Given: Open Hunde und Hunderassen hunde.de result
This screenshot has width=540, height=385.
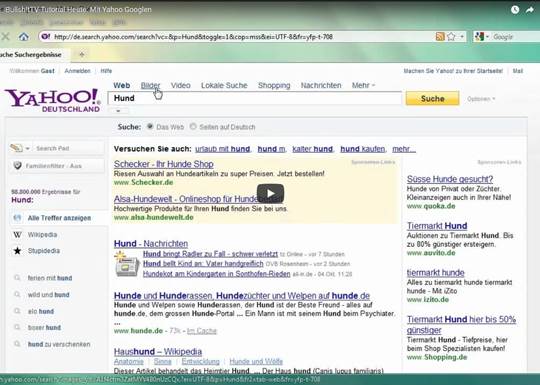Looking at the screenshot, I should click(x=242, y=296).
